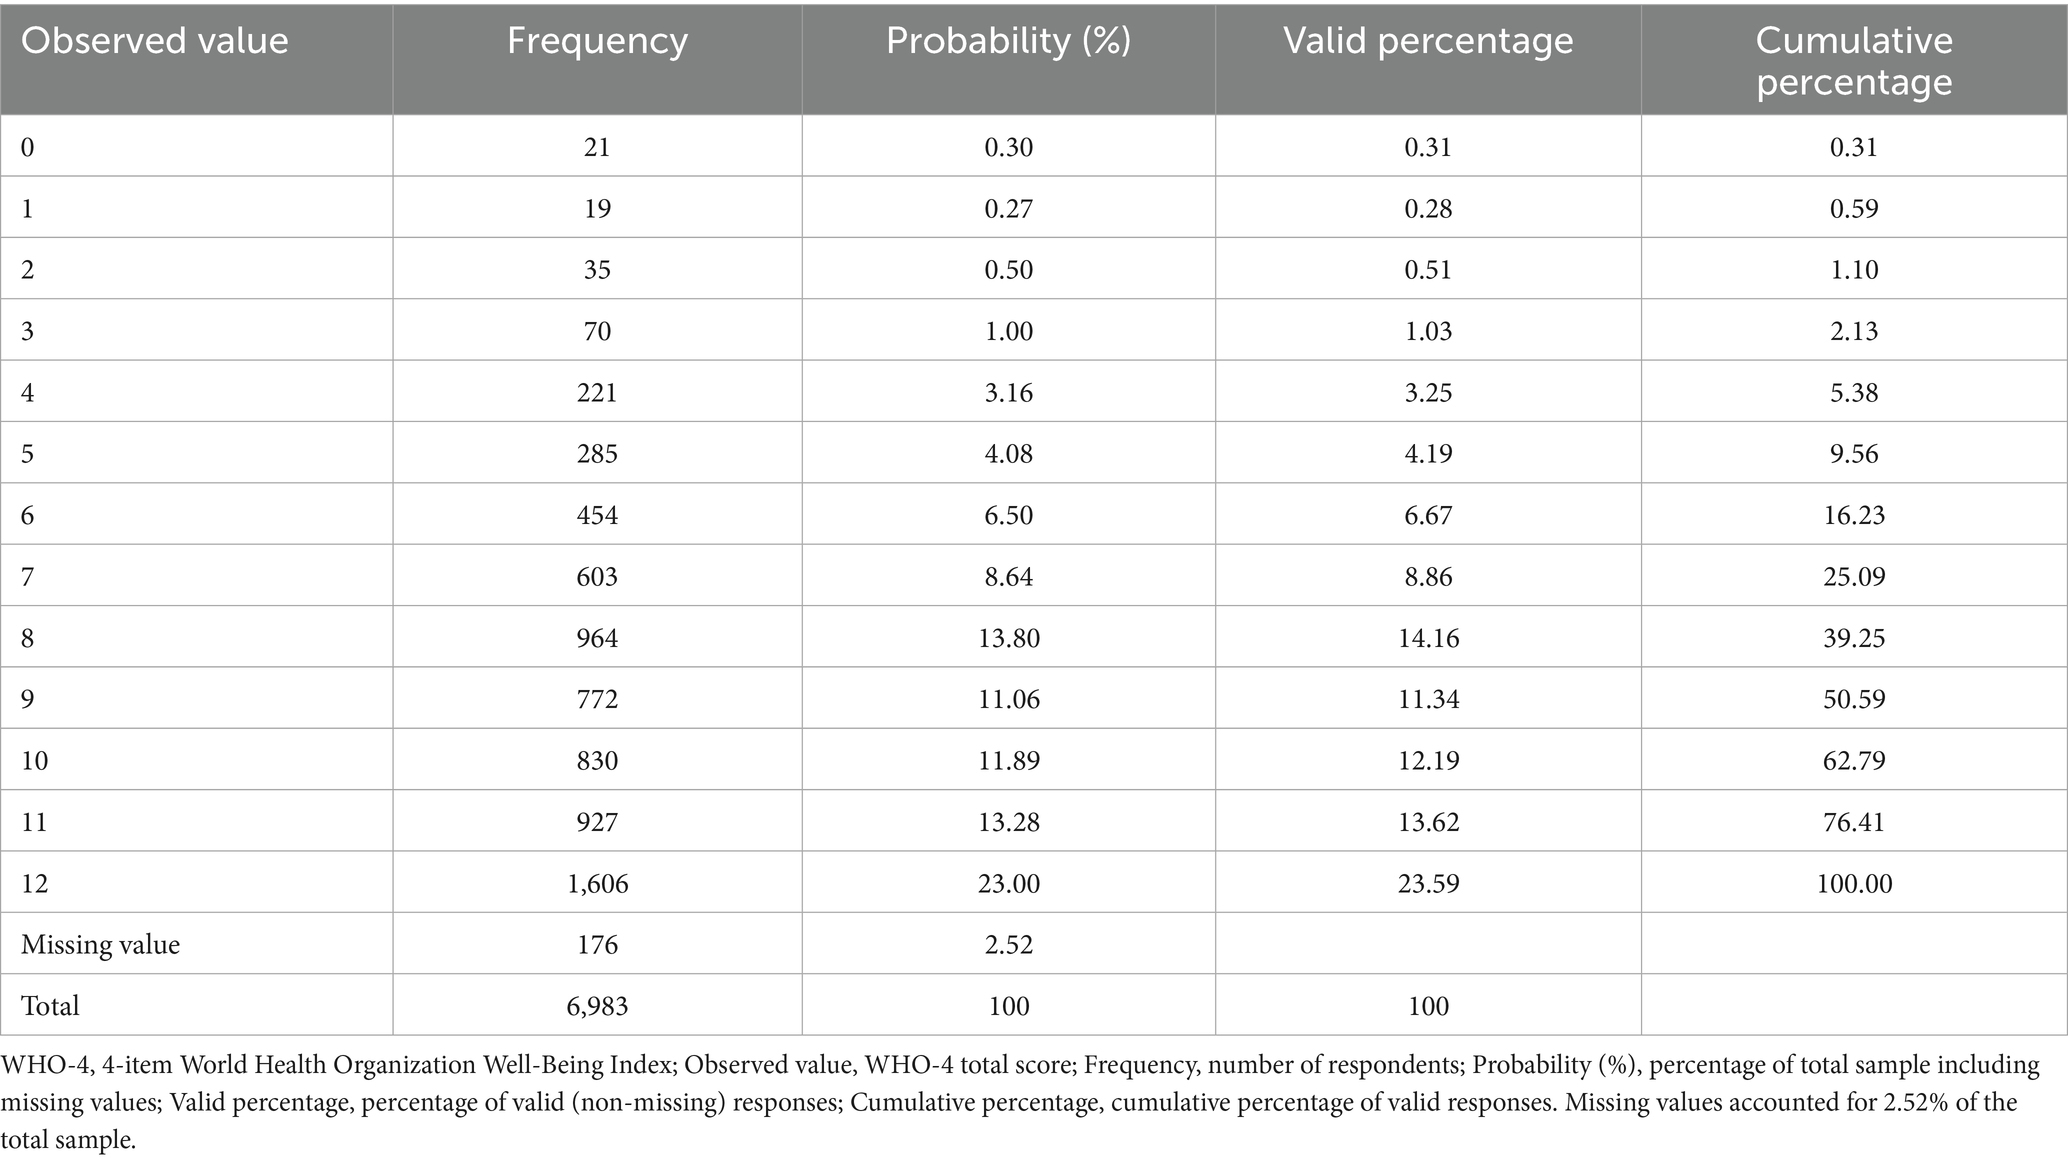Select the Frequency column header

[597, 41]
